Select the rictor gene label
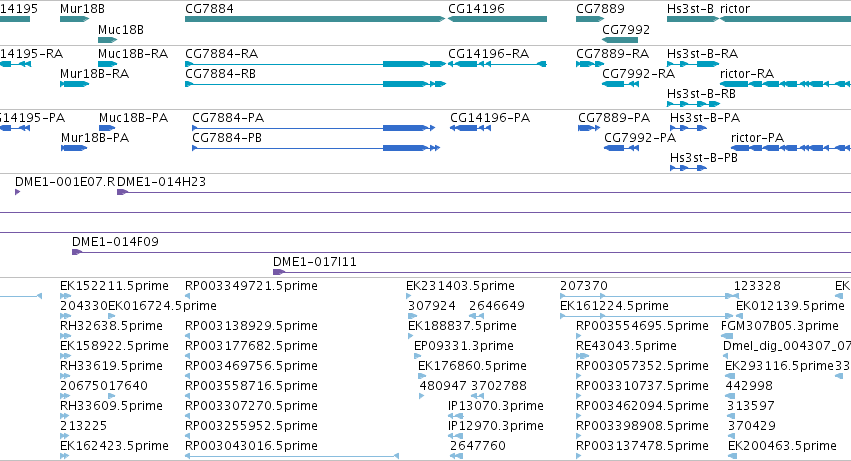 735,9
